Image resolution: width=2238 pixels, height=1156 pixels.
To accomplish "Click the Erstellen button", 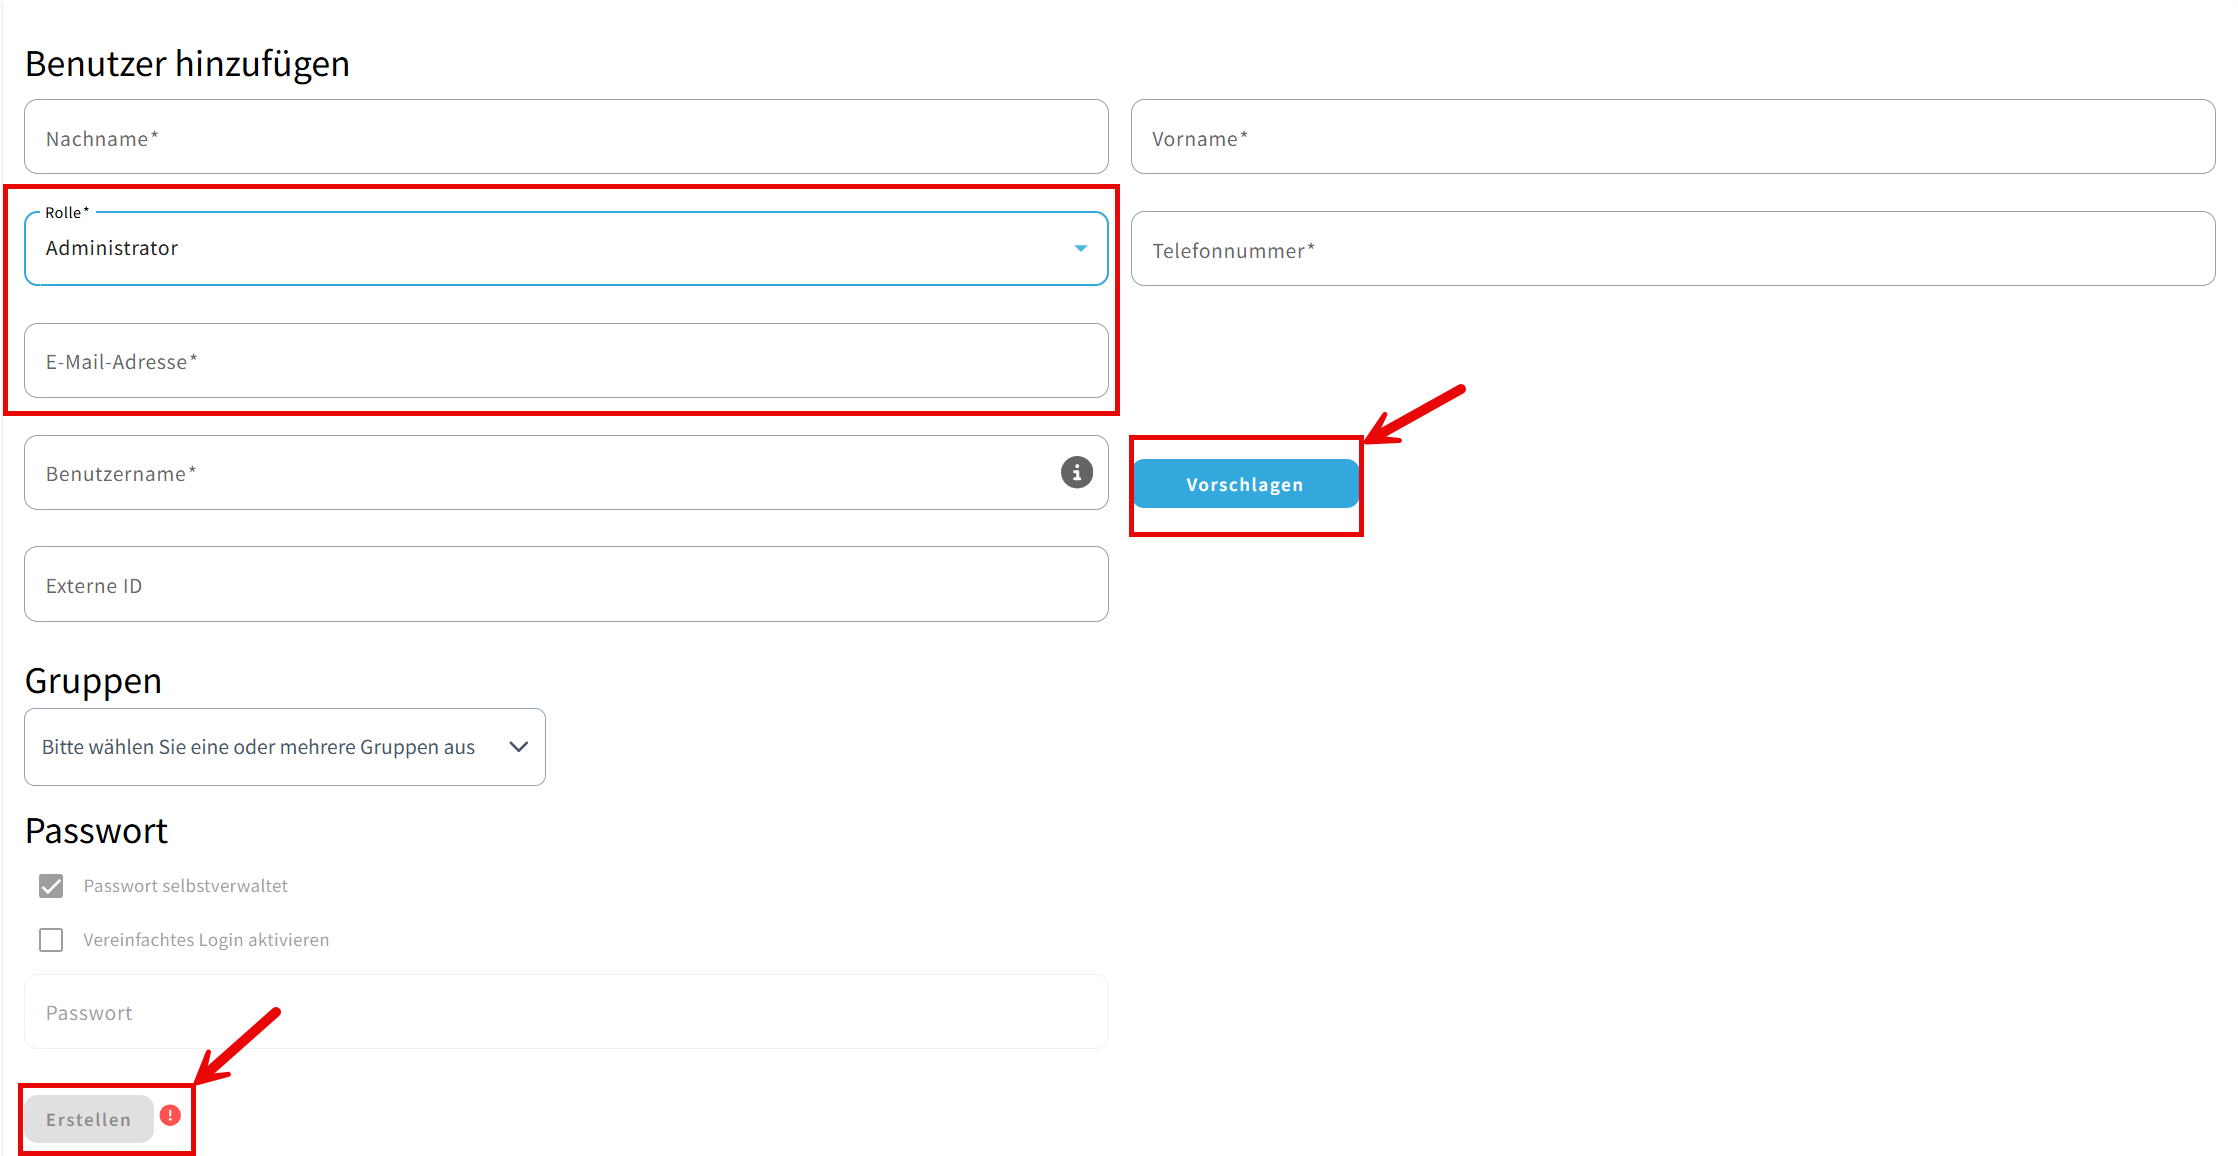I will click(x=89, y=1119).
